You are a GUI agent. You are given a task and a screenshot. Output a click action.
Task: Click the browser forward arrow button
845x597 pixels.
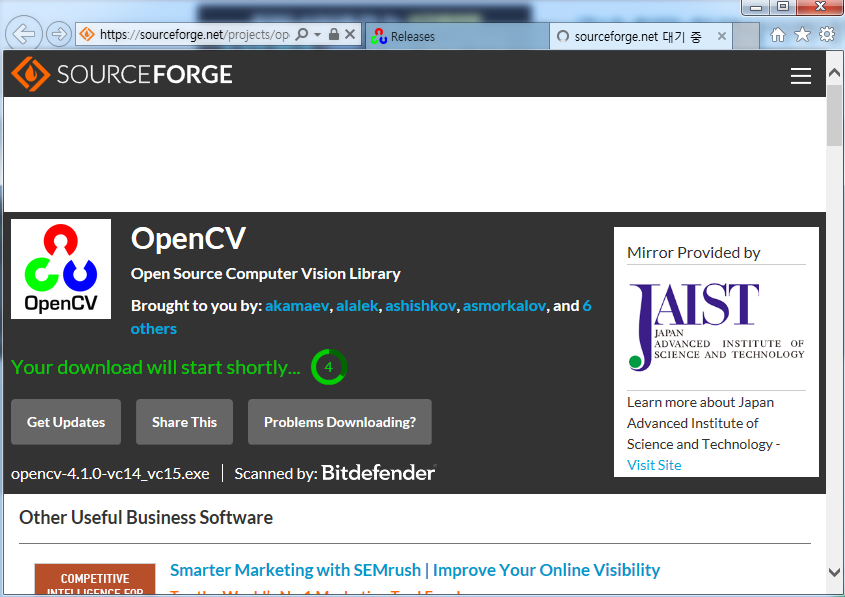[x=59, y=34]
